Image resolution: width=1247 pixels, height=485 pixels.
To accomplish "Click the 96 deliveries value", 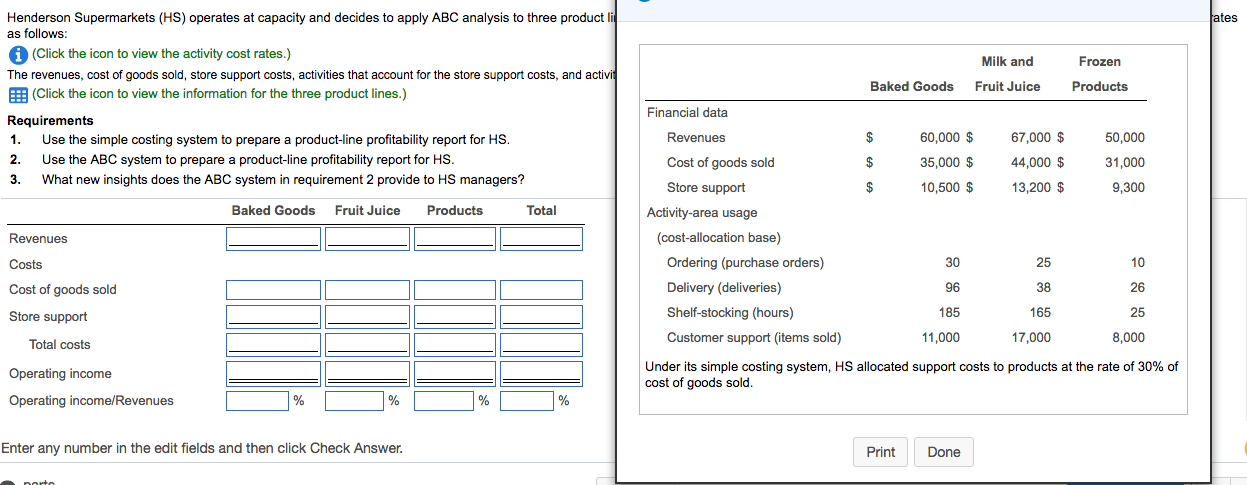I will [952, 288].
